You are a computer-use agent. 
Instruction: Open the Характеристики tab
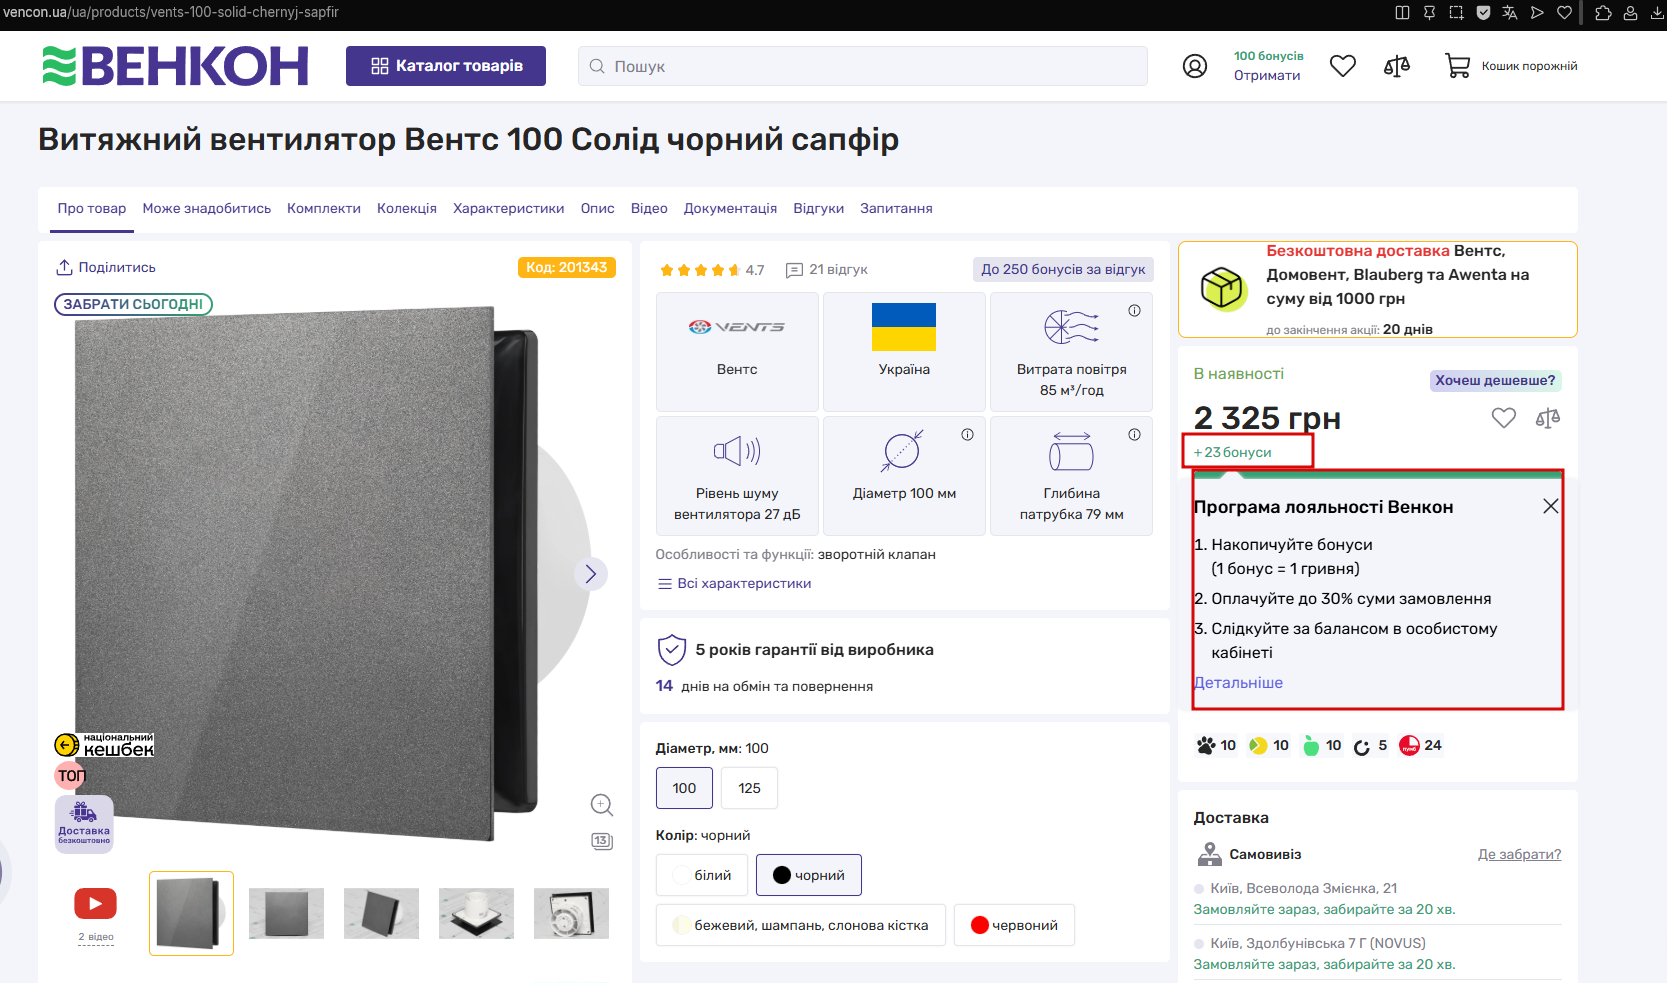point(509,209)
